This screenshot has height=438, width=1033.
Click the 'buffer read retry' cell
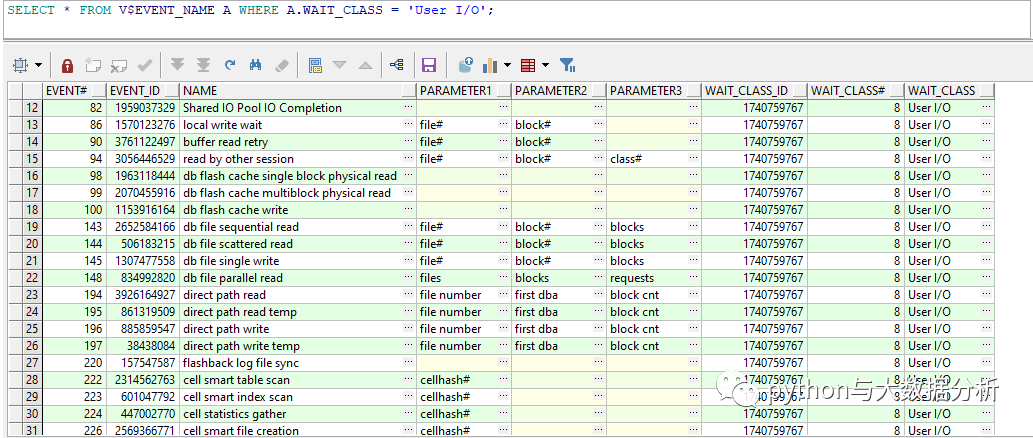point(298,142)
